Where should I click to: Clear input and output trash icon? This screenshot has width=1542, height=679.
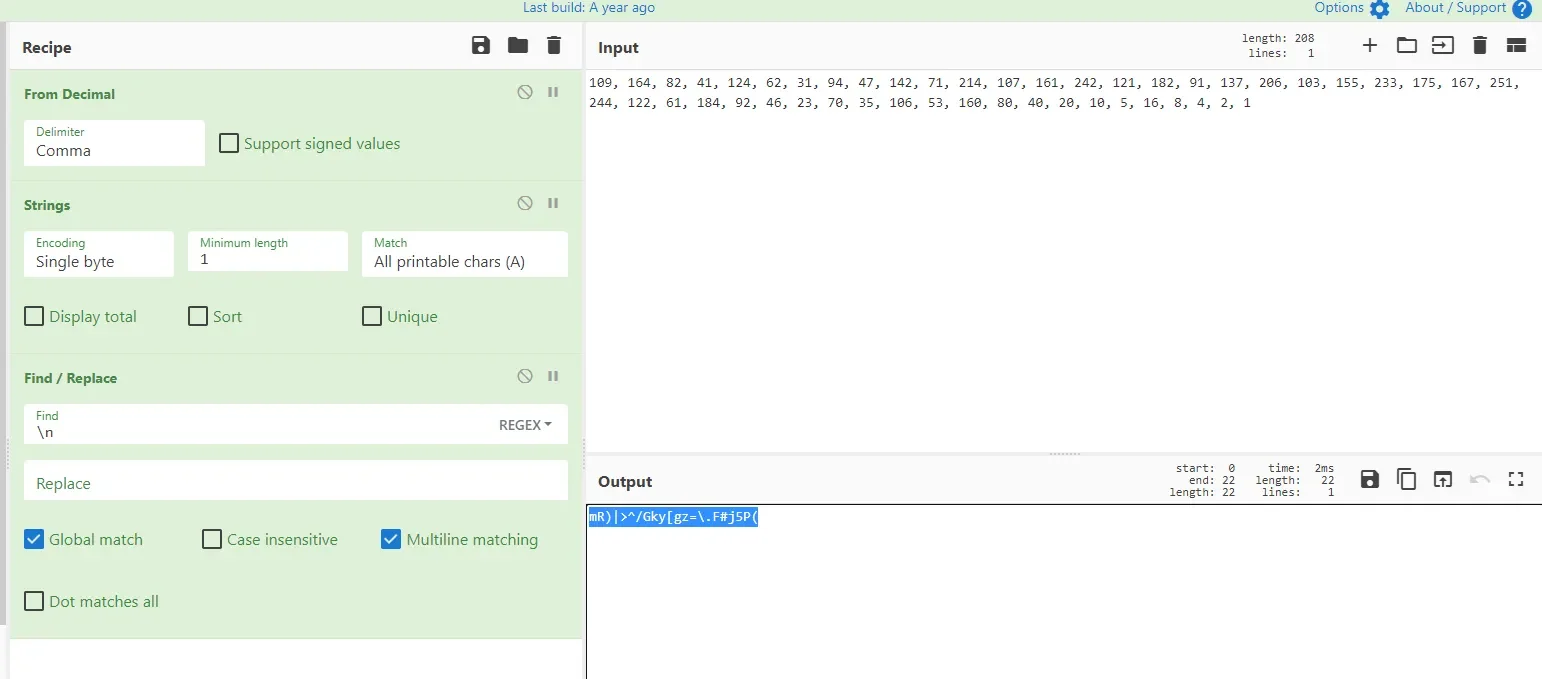[x=1480, y=45]
